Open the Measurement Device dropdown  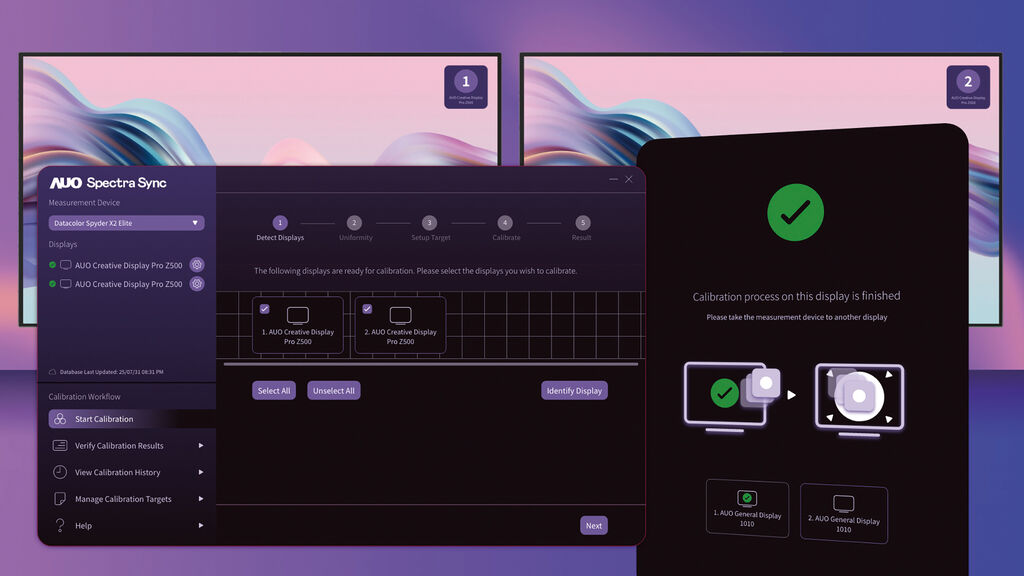pyautogui.click(x=127, y=223)
